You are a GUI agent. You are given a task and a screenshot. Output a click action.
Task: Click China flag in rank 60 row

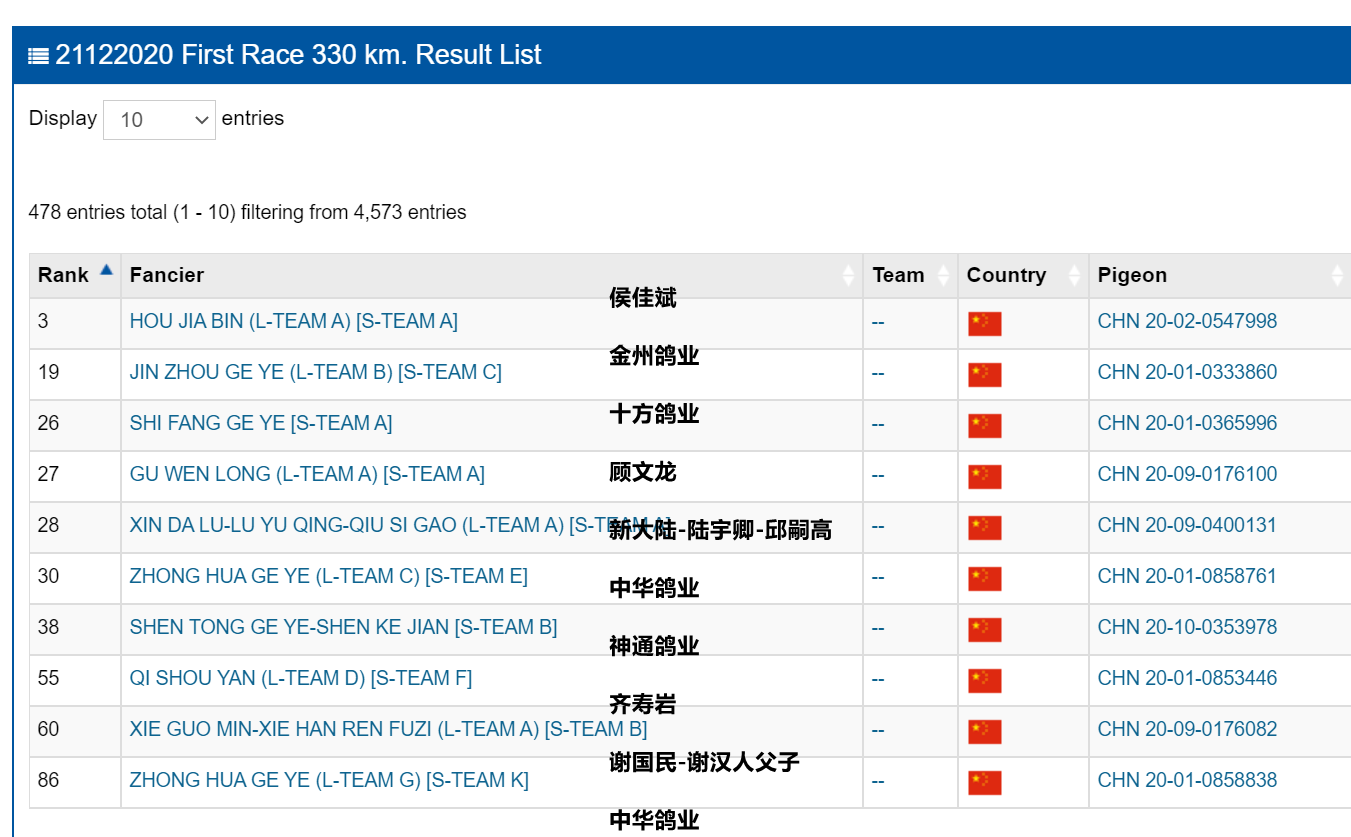(x=984, y=732)
